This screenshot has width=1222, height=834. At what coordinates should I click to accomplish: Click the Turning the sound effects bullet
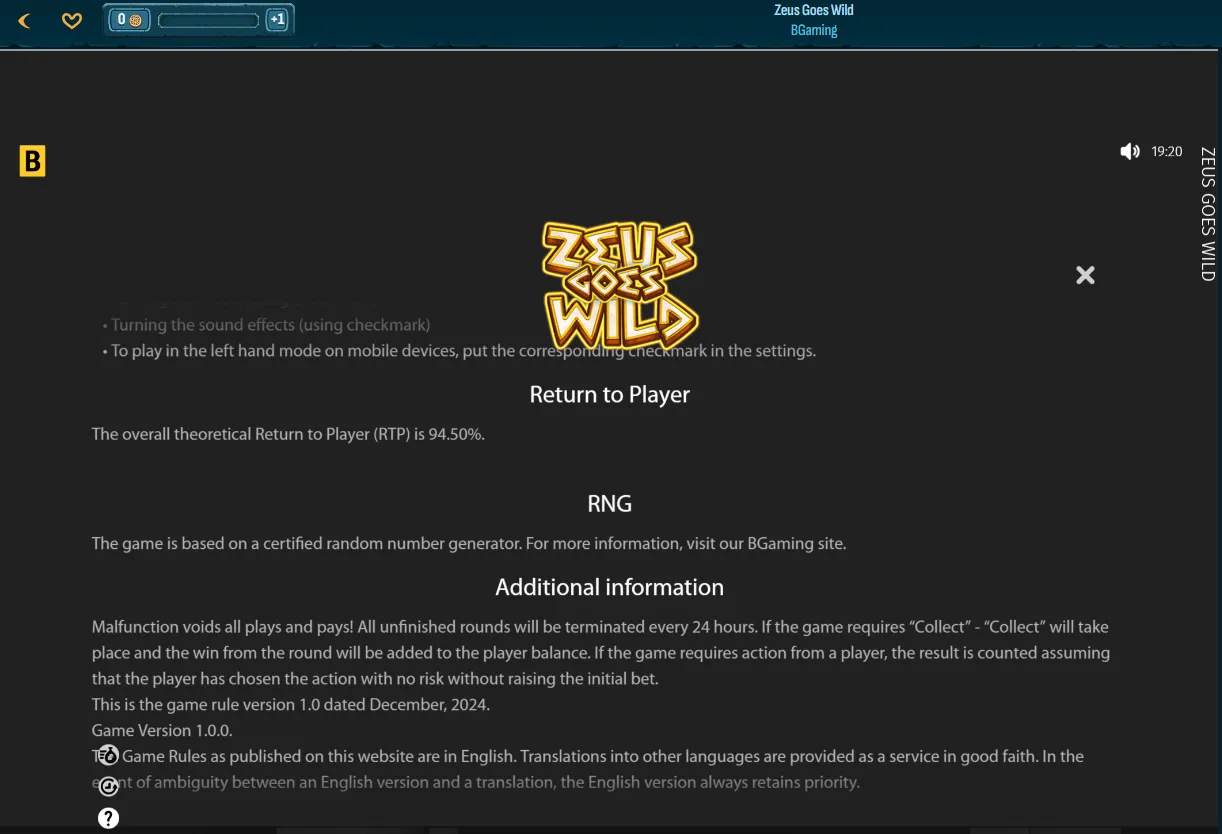(x=266, y=325)
